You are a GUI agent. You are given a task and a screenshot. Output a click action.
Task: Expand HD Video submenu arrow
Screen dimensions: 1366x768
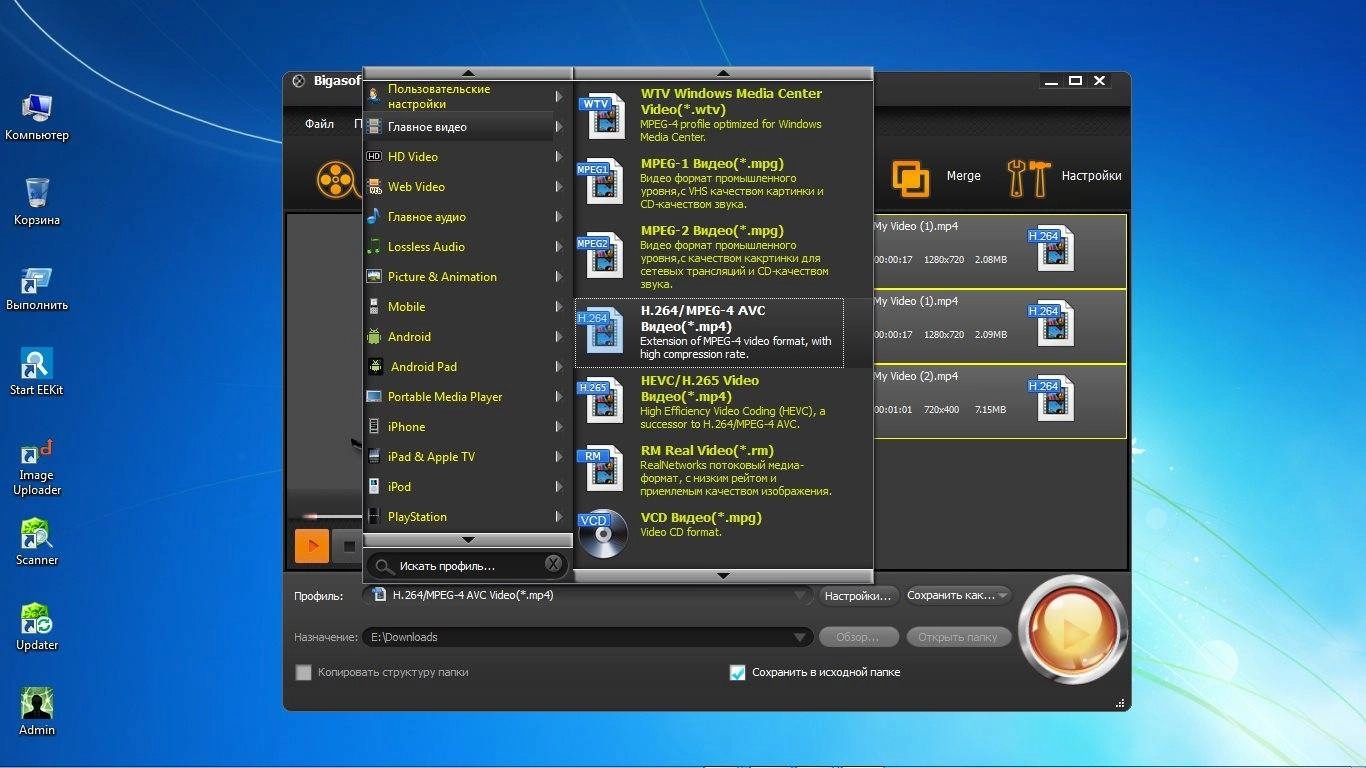pyautogui.click(x=559, y=157)
